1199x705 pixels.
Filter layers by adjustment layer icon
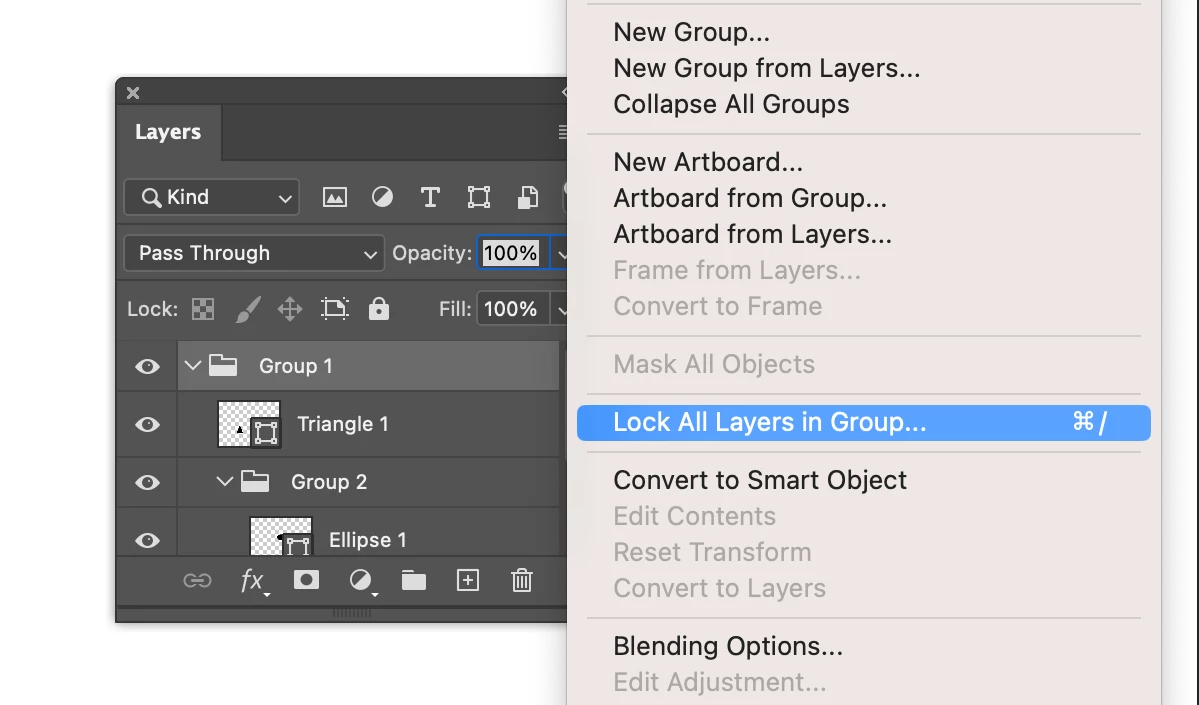click(382, 197)
